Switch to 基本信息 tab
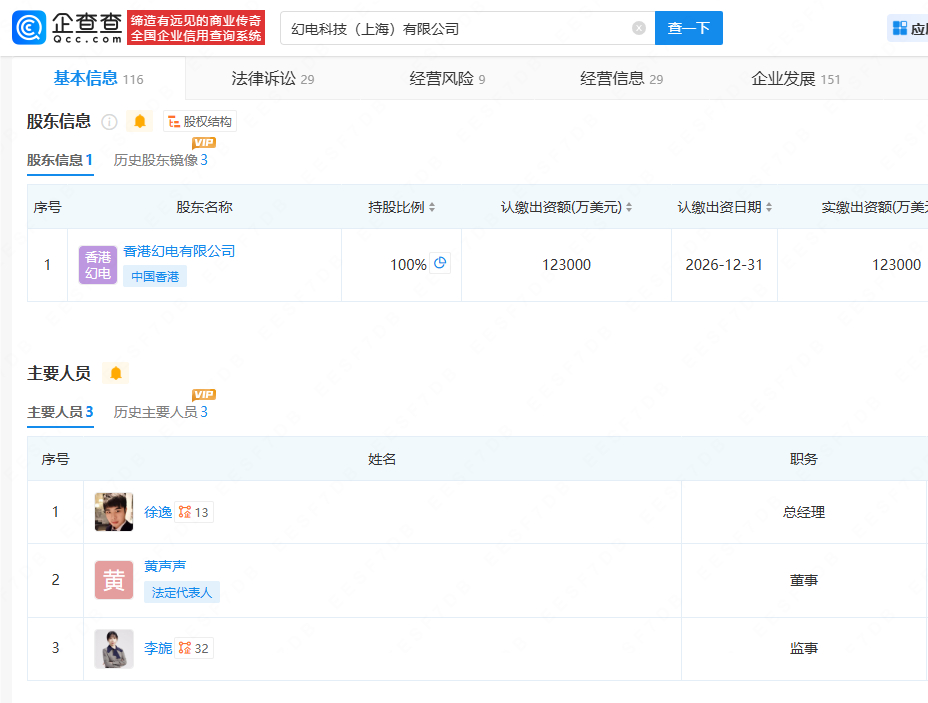The width and height of the screenshot is (928, 703). [98, 78]
